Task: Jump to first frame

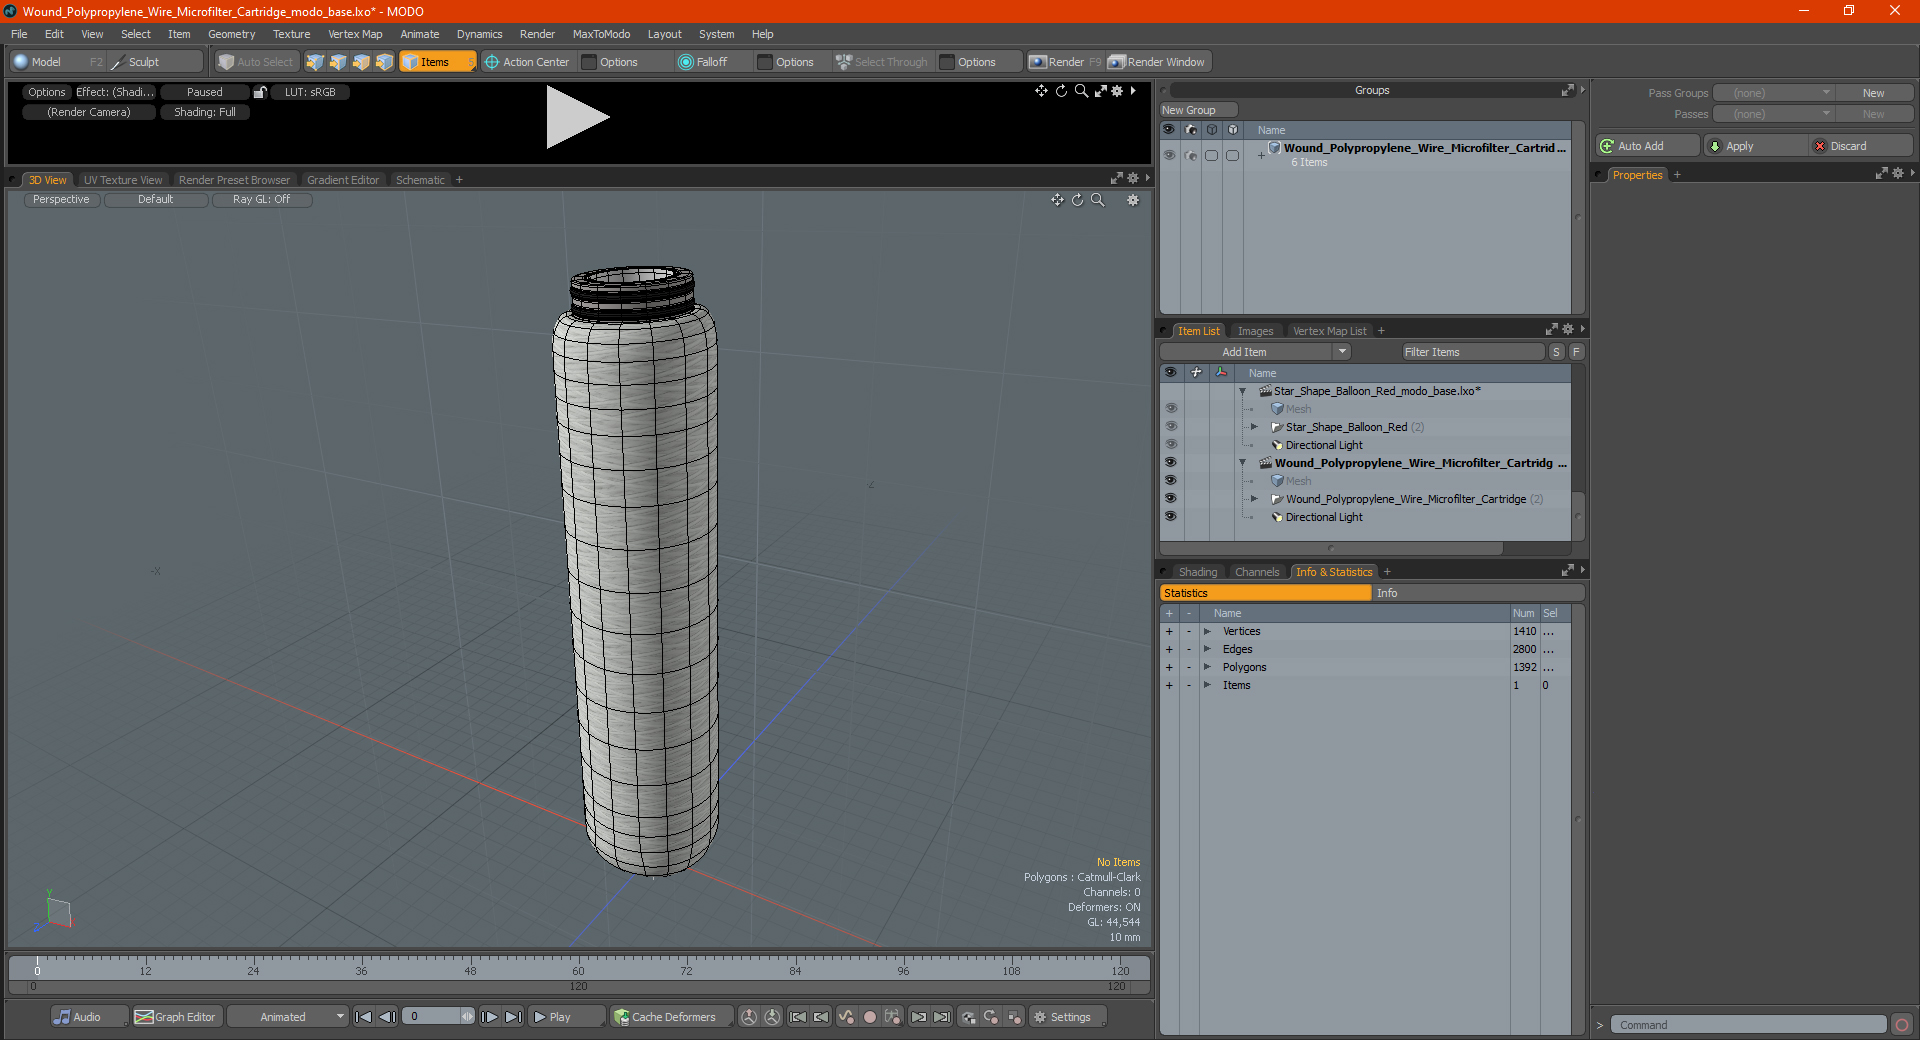Action: tap(364, 1017)
